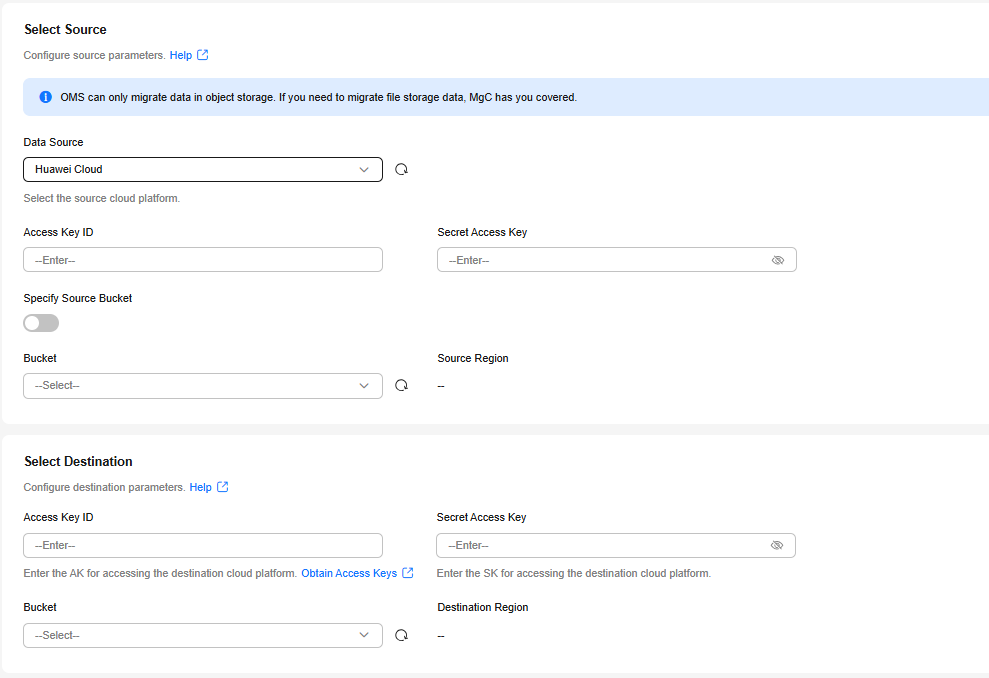Expand the source Bucket select dropdown
The width and height of the screenshot is (989, 678).
[202, 385]
